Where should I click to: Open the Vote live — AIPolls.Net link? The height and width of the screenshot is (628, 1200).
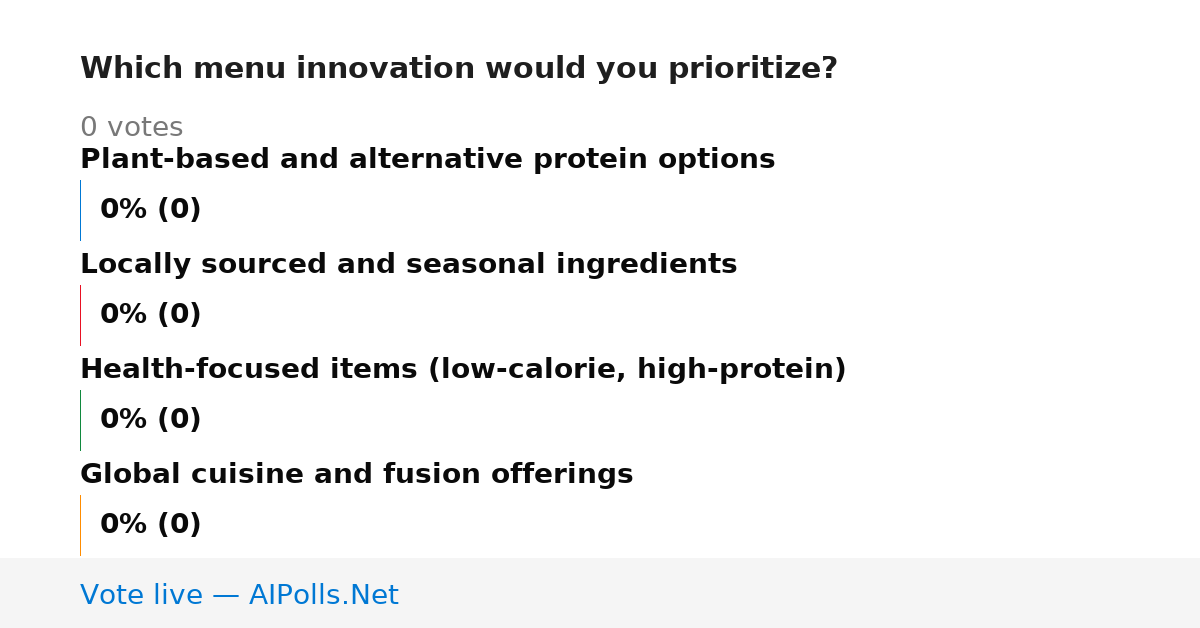pos(239,596)
